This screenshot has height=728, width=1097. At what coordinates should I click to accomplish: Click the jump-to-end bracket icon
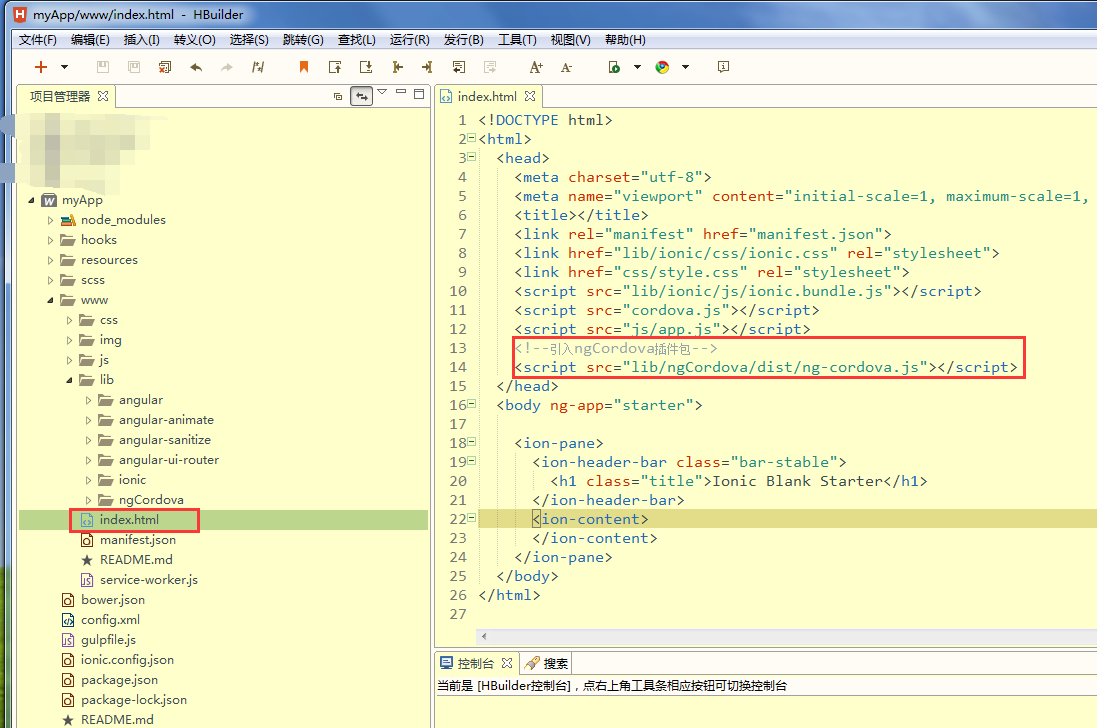coord(427,67)
